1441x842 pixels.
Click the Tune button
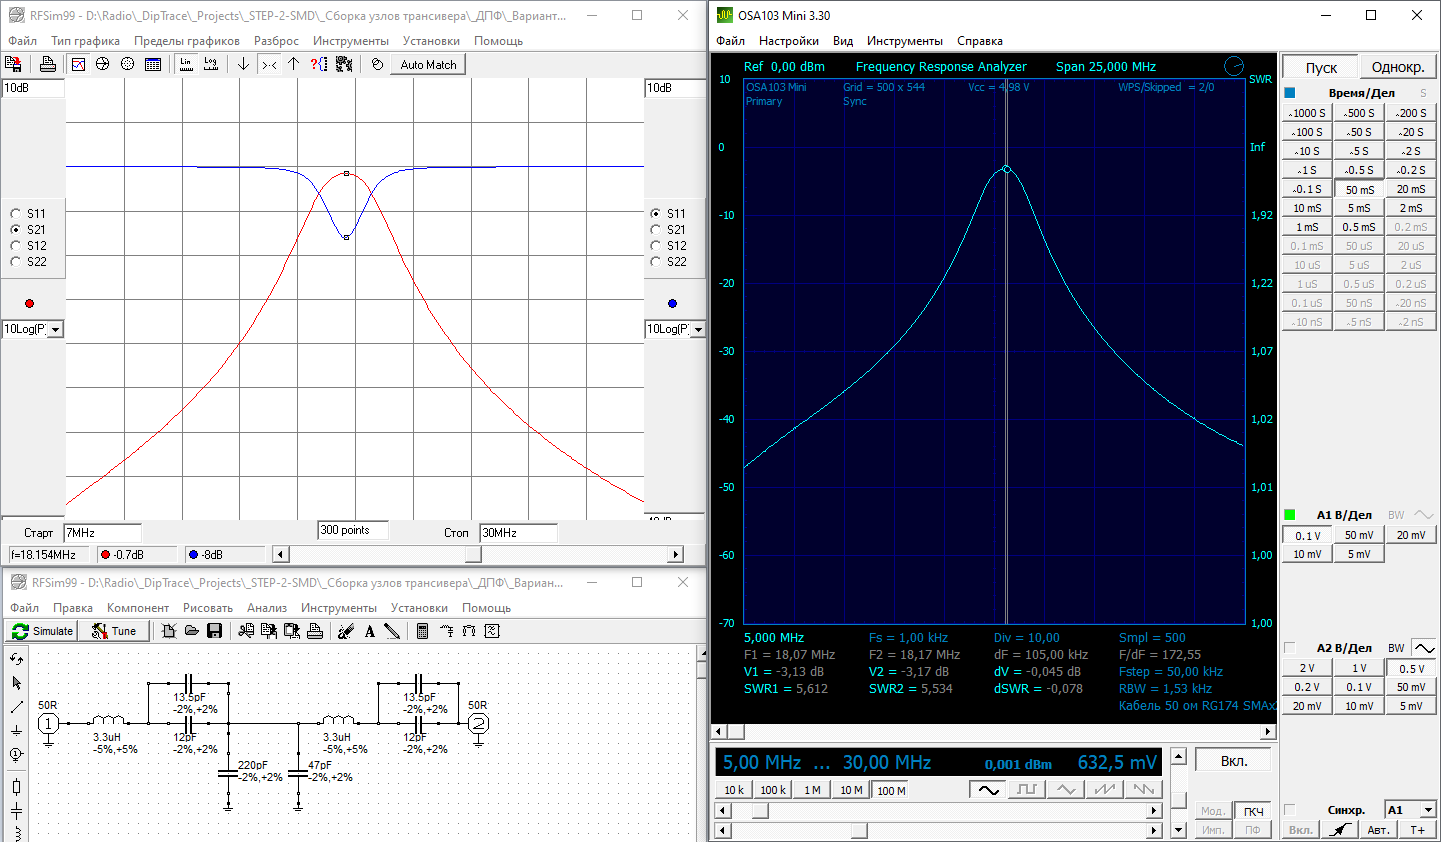point(114,631)
